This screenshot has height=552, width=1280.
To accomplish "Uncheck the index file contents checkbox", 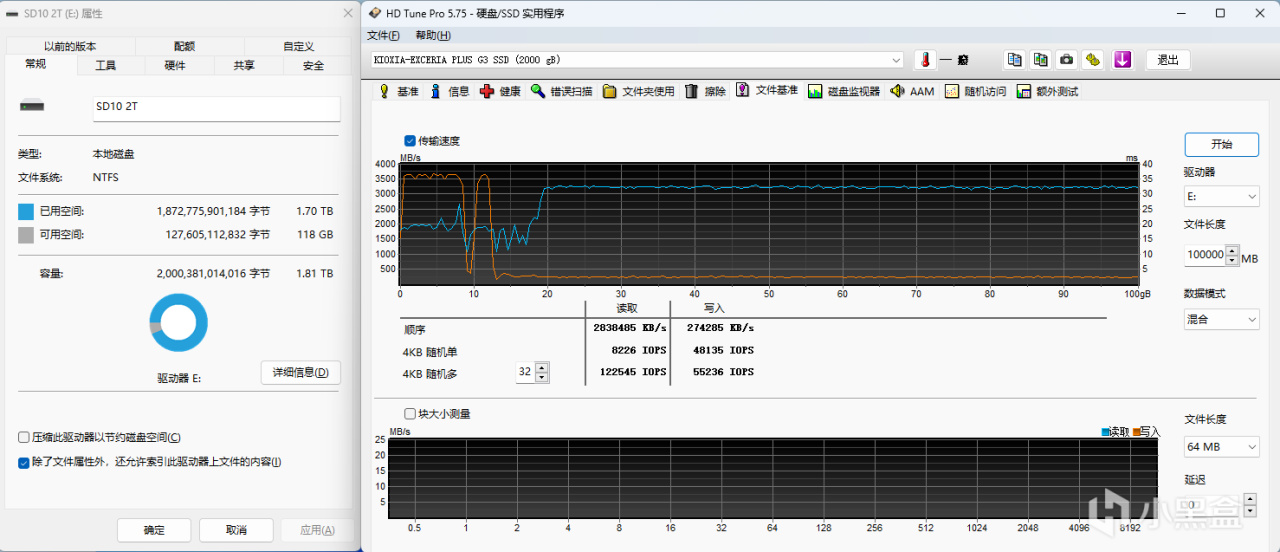I will (24, 462).
